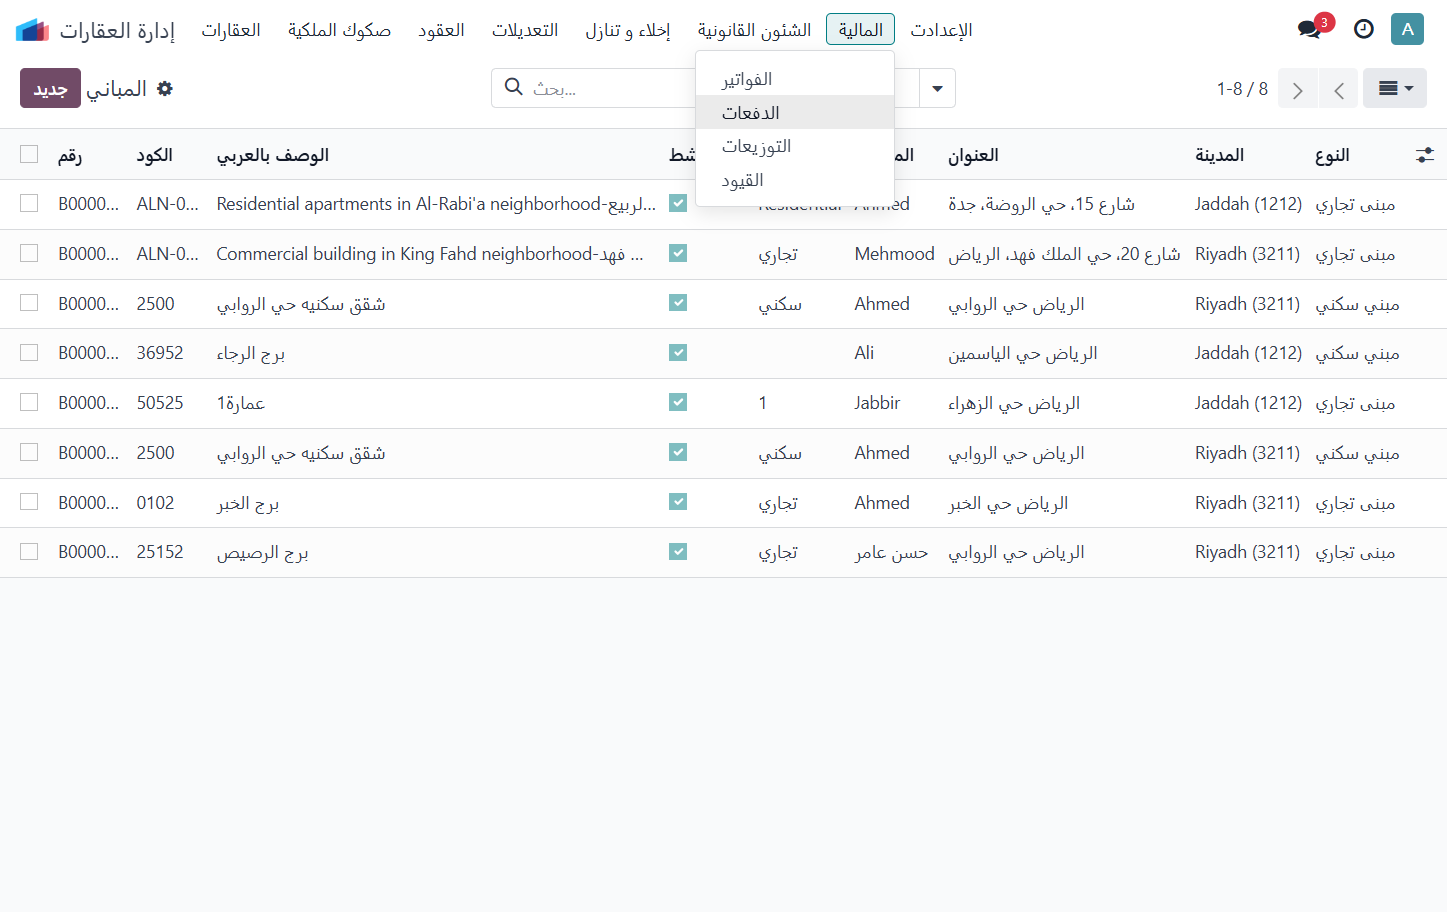This screenshot has width=1447, height=912.
Task: Click the إدارة العقارات app title
Action: coord(117,30)
